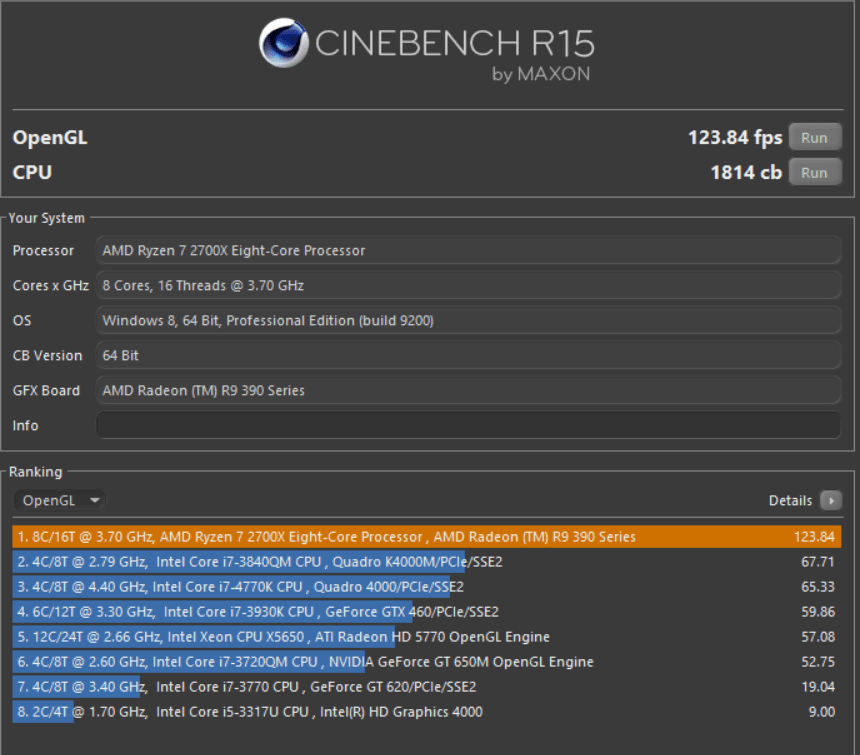The height and width of the screenshot is (755, 860).
Task: Select the i7-3770 GeForce GT 620 row
Action: (427, 687)
